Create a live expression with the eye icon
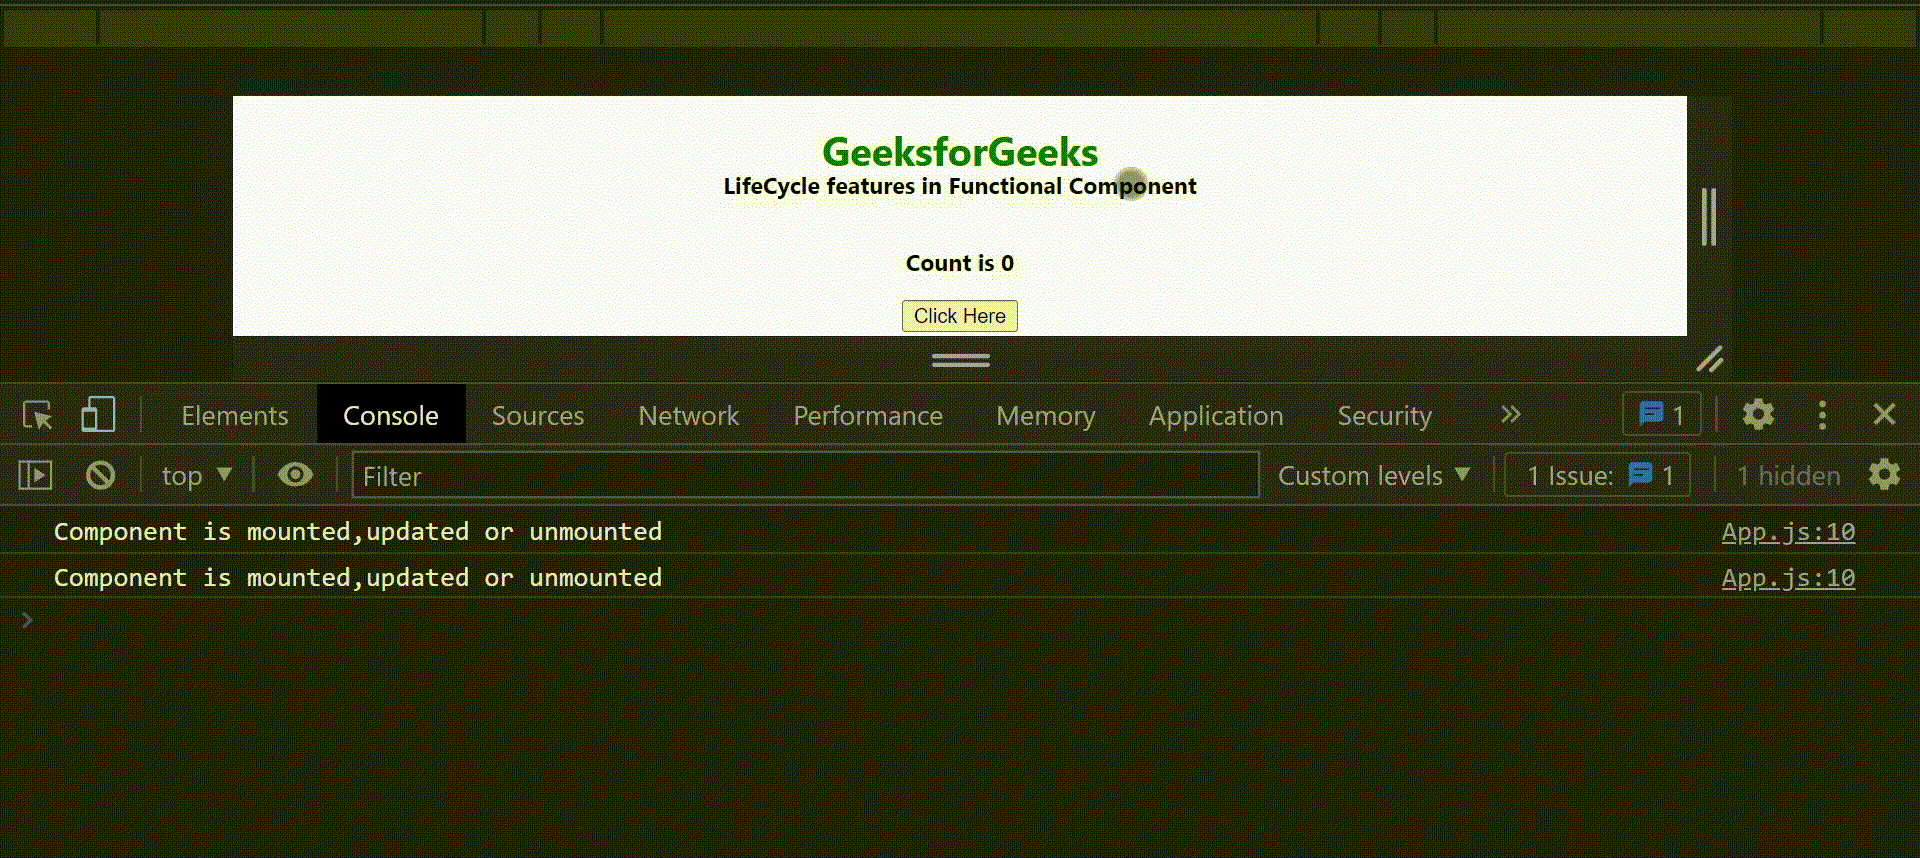This screenshot has width=1920, height=858. click(295, 475)
